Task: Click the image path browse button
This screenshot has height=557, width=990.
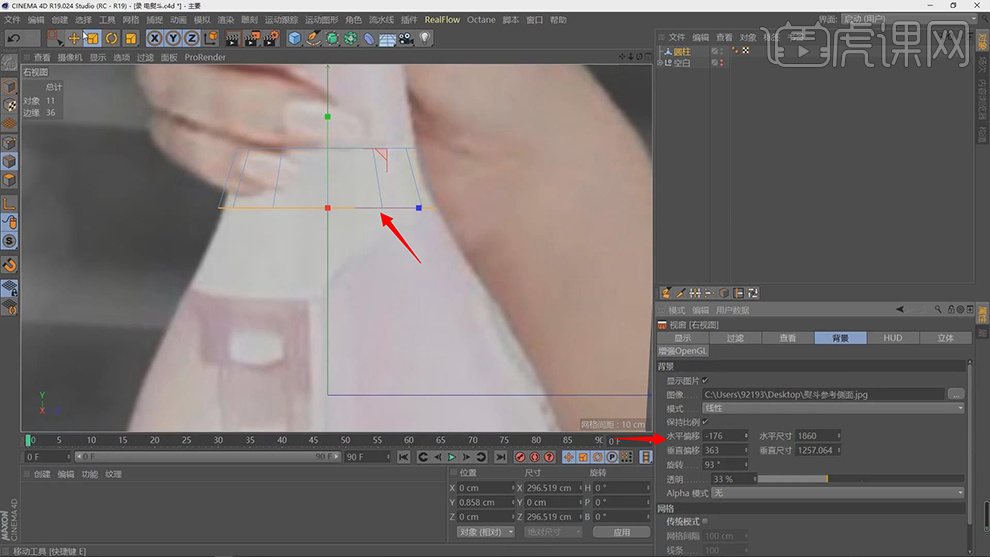Action: coord(957,394)
